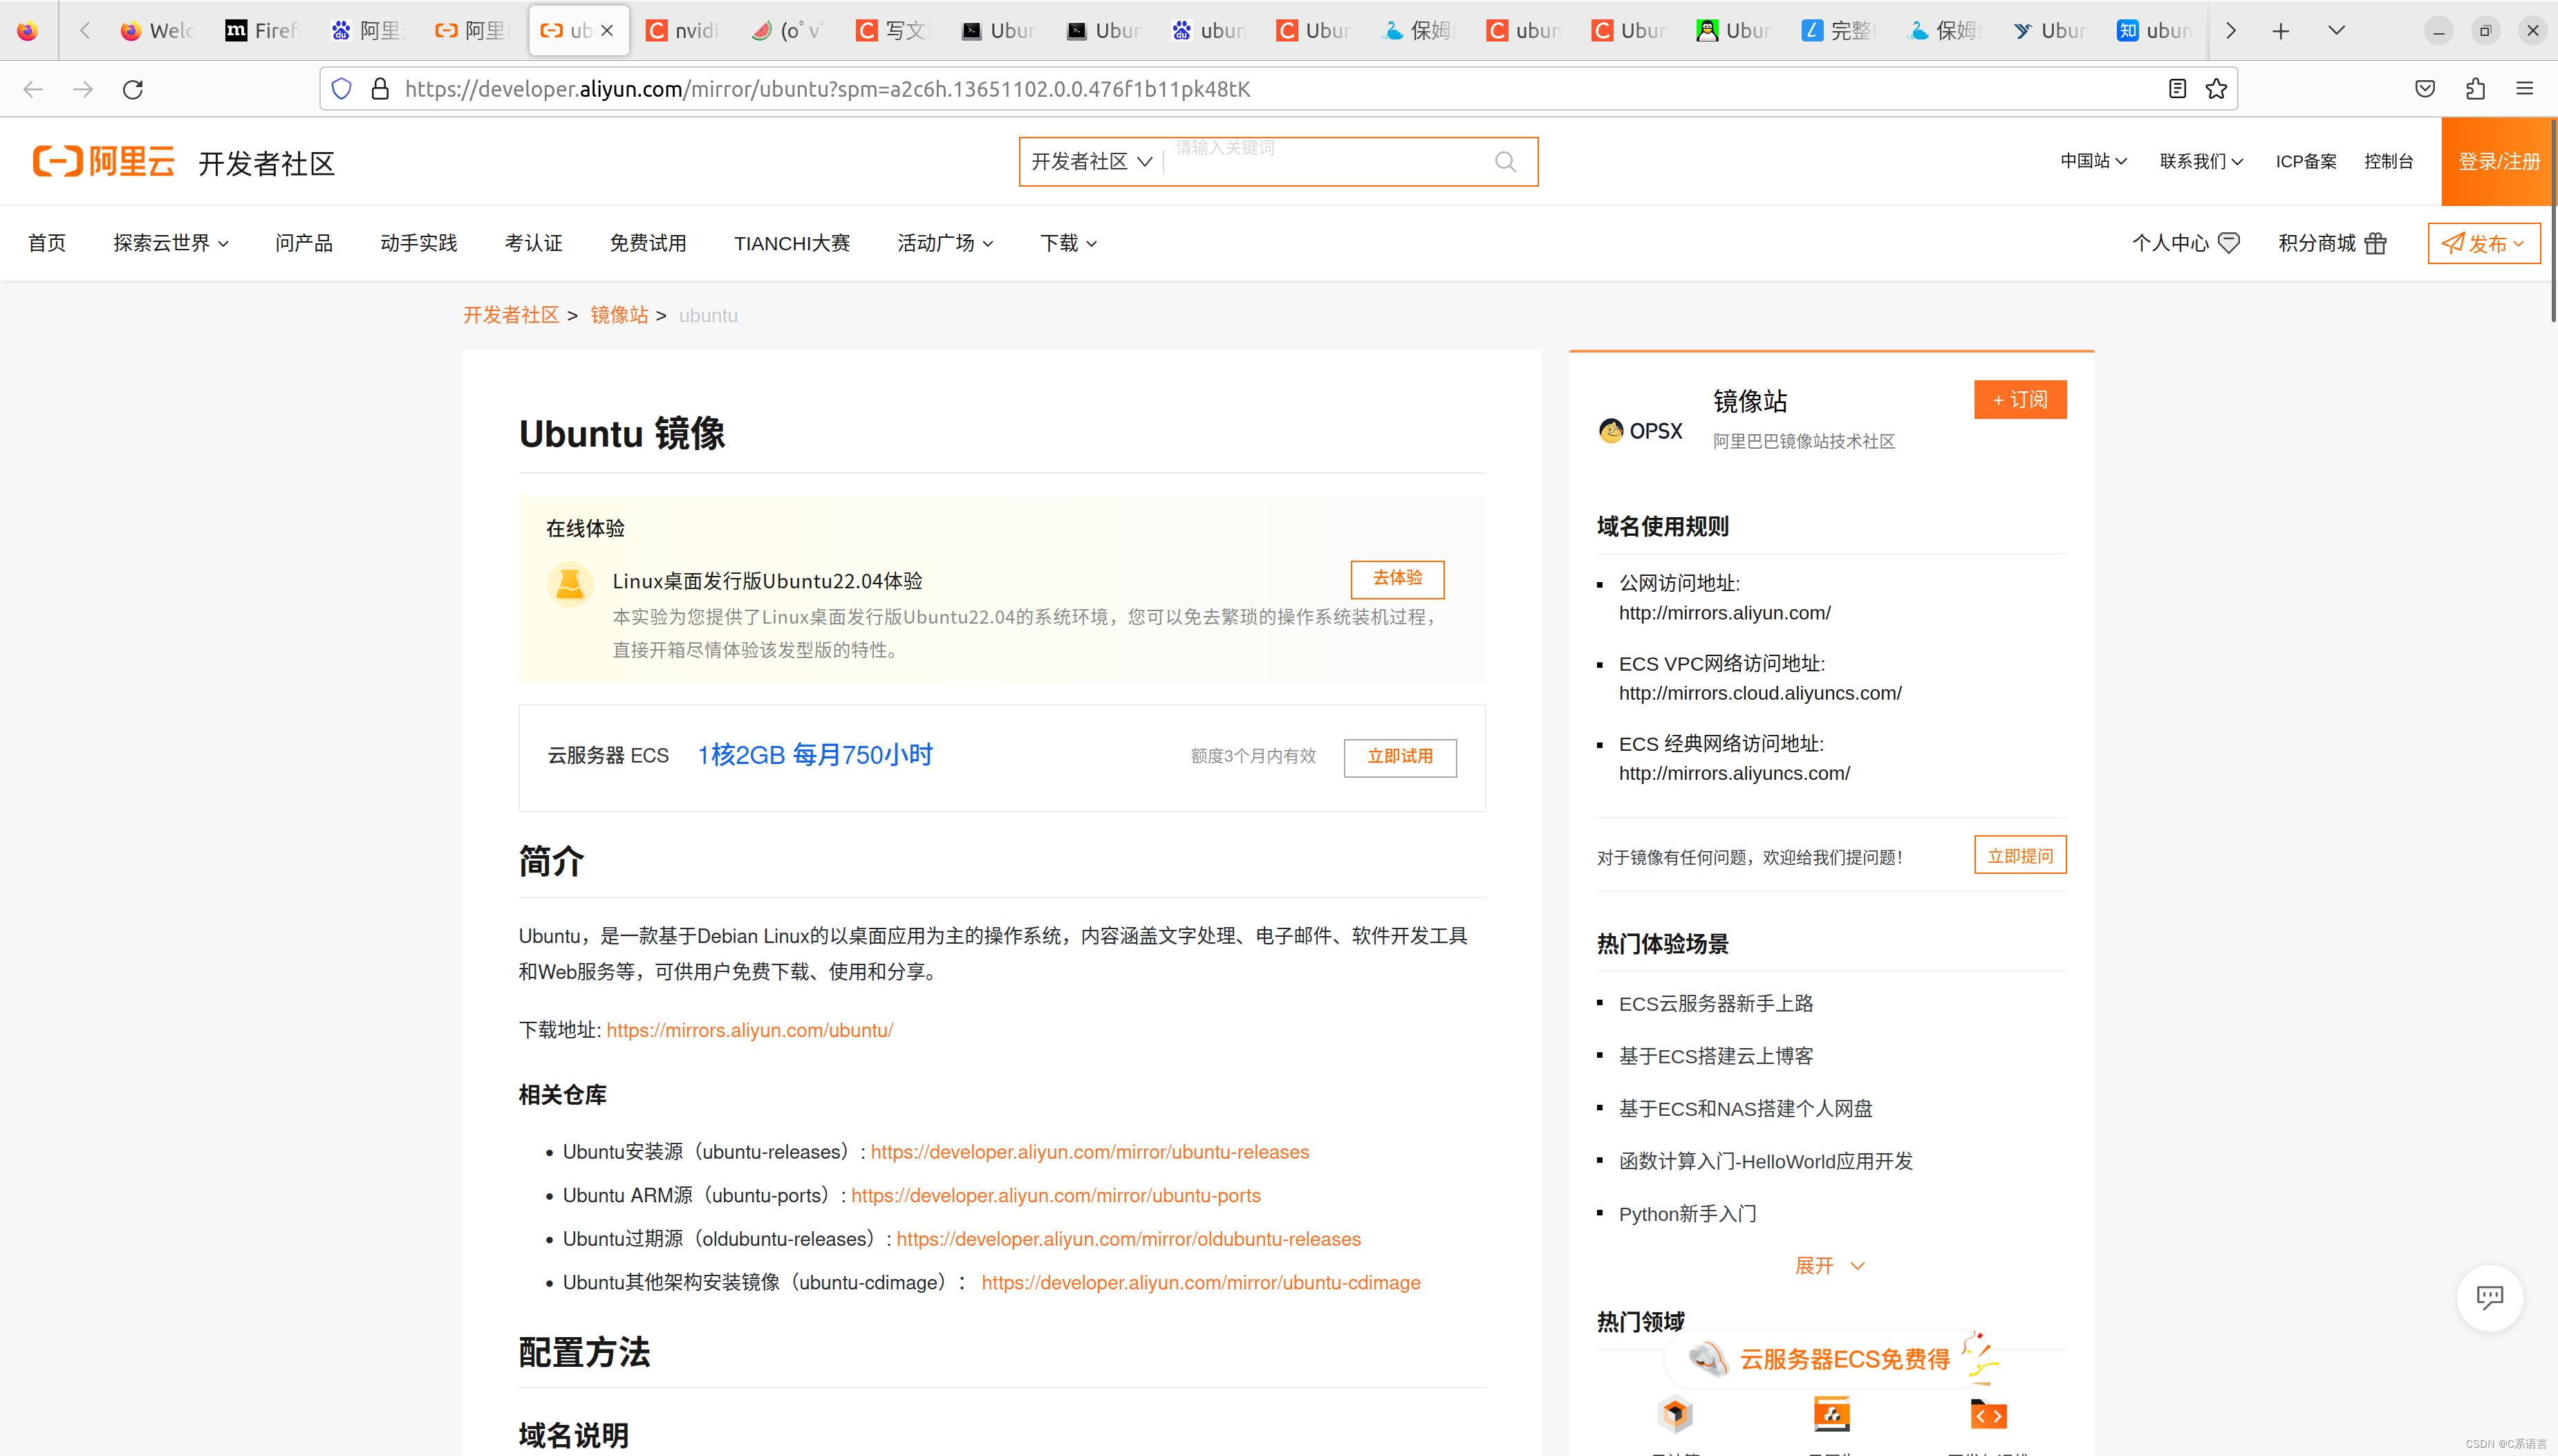Open the 免费试用 nav item
The height and width of the screenshot is (1456, 2558).
coord(648,243)
